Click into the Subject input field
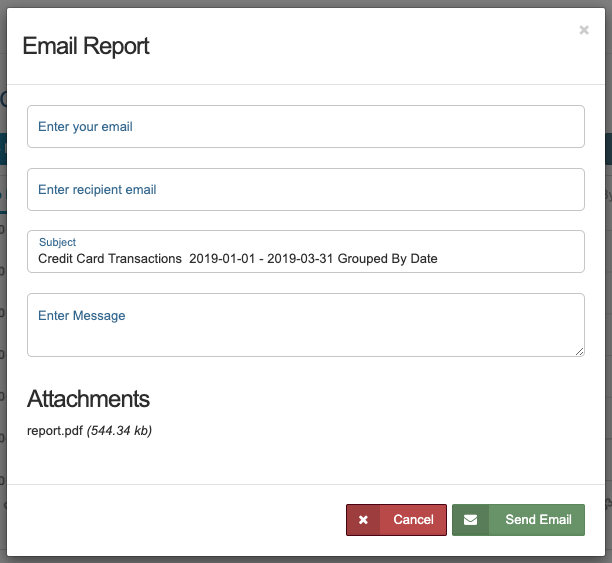Screen dimensions: 612x563 (305, 258)
